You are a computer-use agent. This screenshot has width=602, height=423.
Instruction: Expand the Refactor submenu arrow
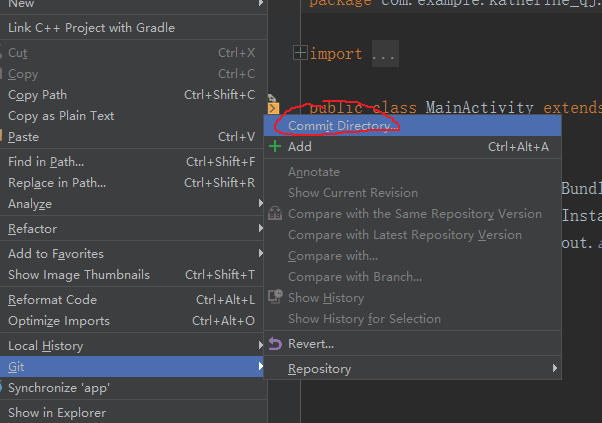click(x=260, y=229)
